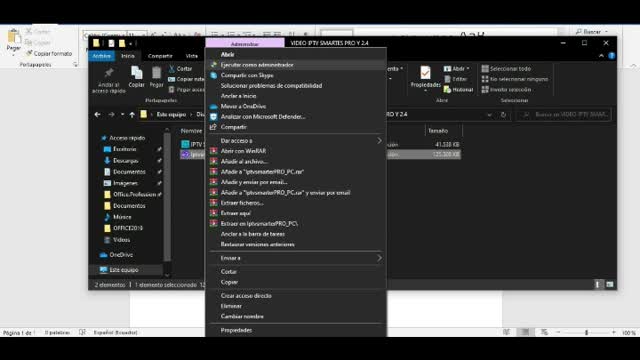
Task: Switch to the Compartir ribbon tab
Action: 160,56
